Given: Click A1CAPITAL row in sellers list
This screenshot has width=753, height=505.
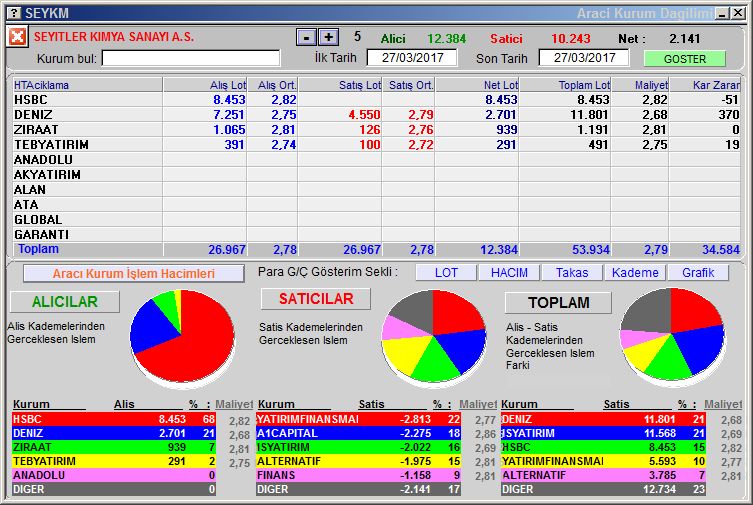Looking at the screenshot, I should click(x=358, y=433).
